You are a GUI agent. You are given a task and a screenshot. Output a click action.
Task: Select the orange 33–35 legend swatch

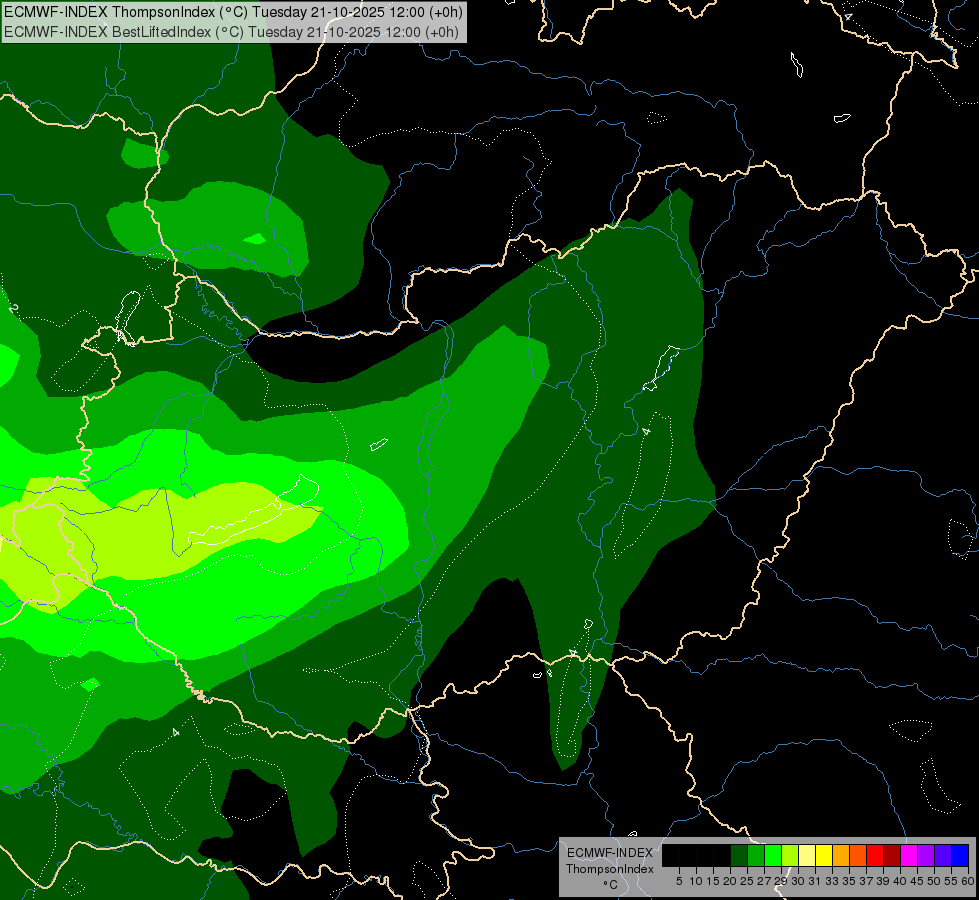841,855
